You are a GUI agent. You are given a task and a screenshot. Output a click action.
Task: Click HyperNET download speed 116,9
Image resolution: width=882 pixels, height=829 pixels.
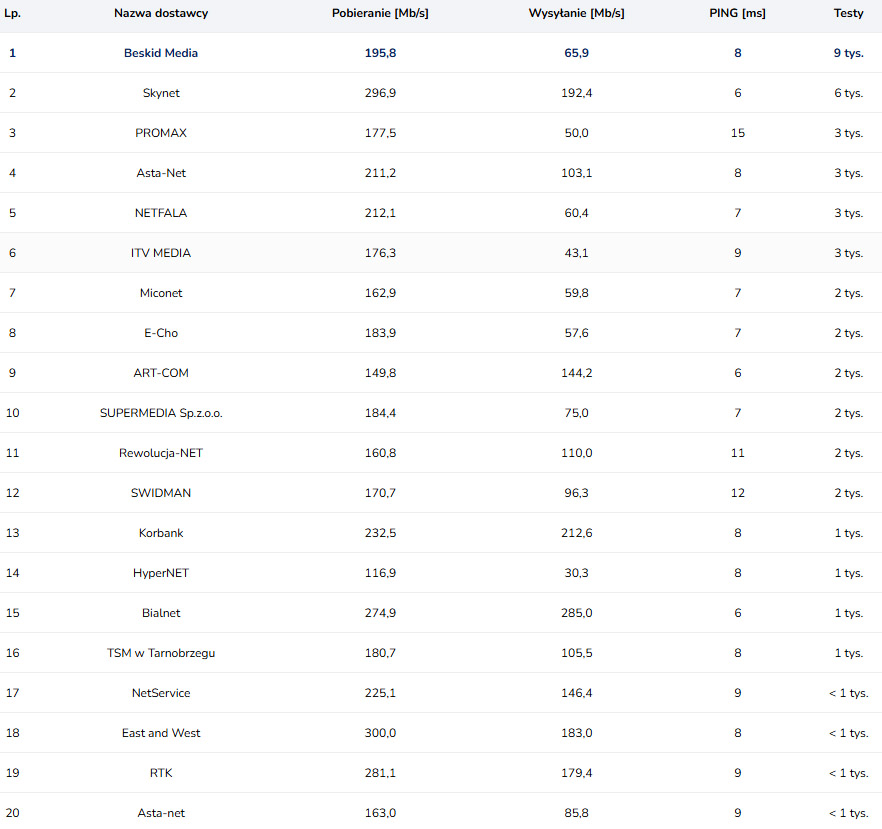[x=380, y=573]
